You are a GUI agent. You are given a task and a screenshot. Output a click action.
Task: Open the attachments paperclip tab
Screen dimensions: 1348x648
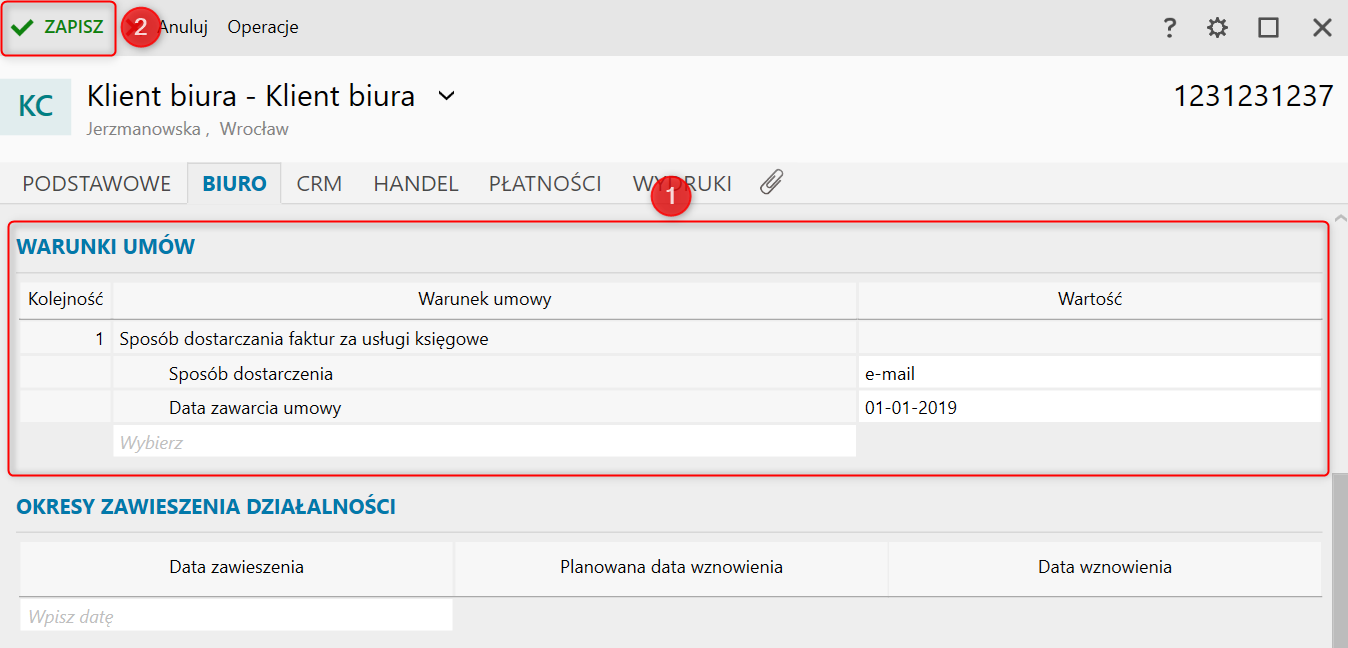point(771,183)
